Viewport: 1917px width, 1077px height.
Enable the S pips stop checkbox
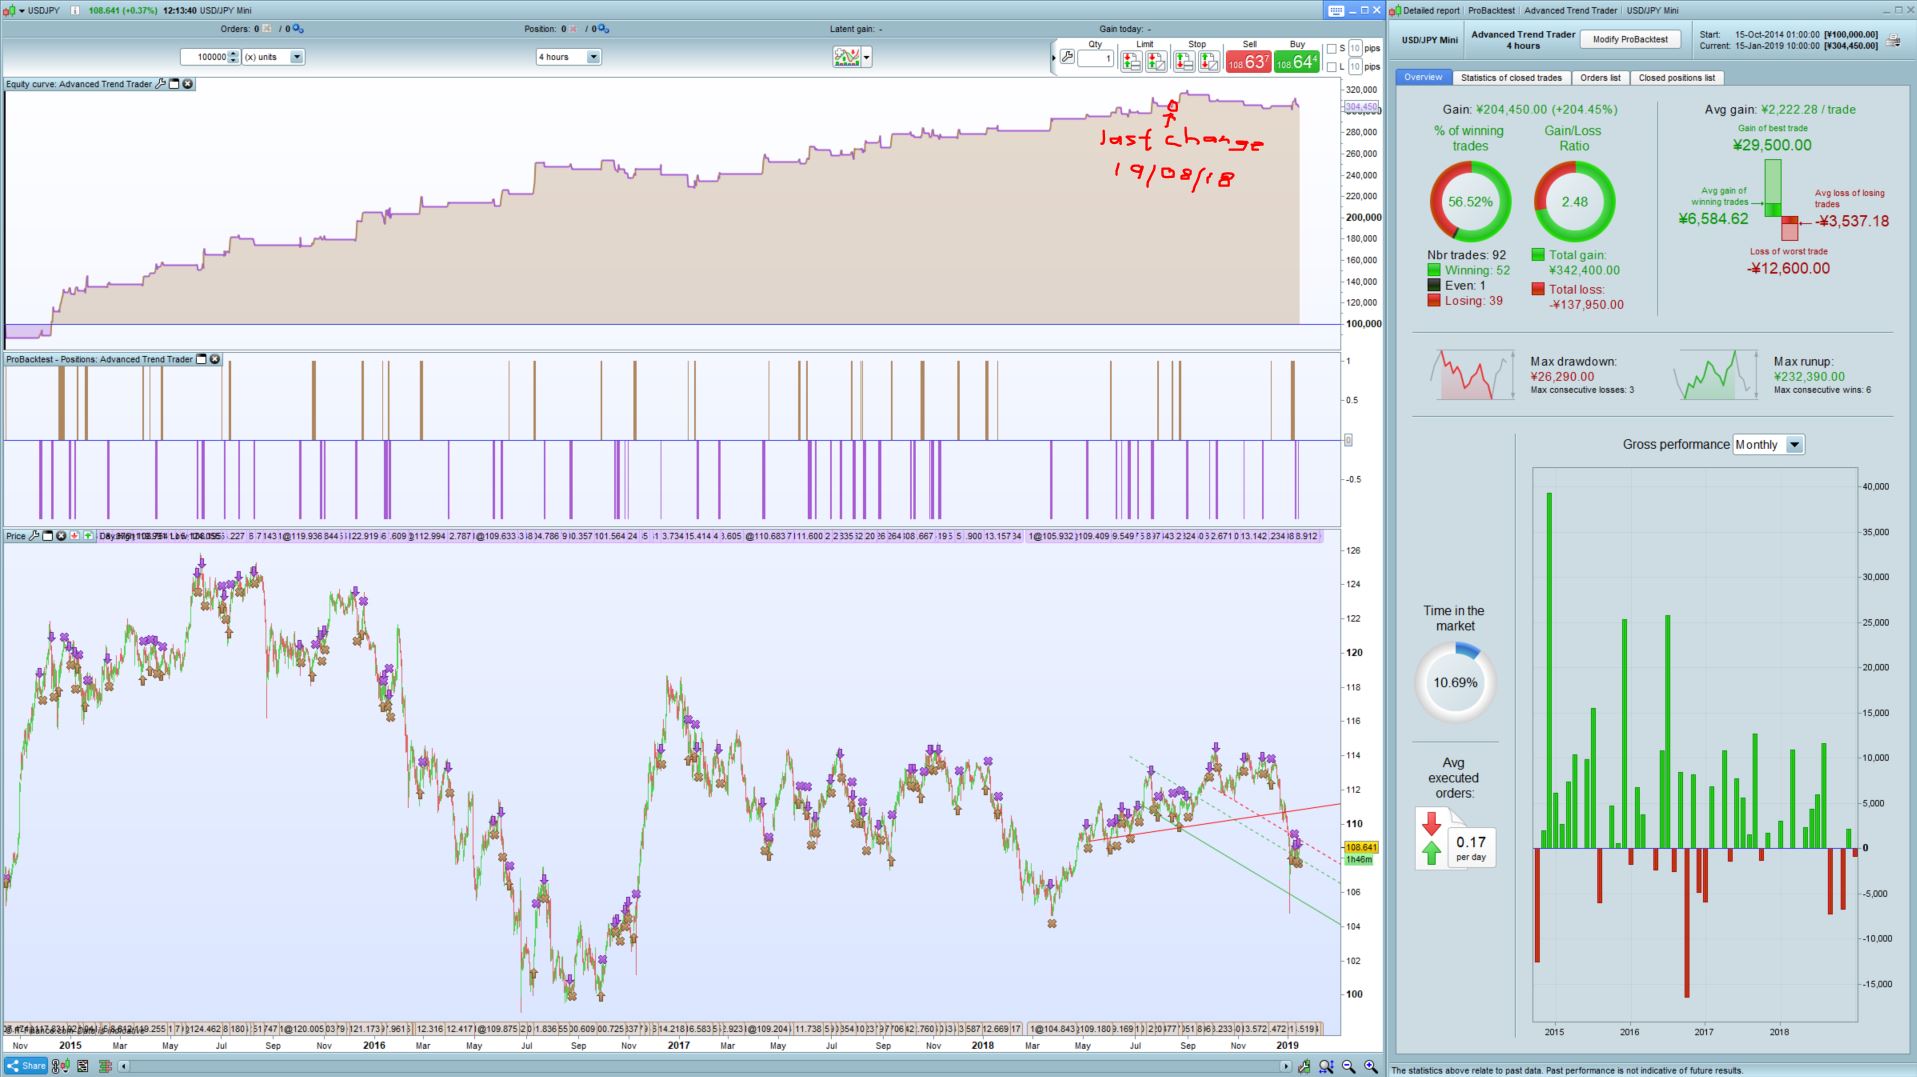[1331, 49]
